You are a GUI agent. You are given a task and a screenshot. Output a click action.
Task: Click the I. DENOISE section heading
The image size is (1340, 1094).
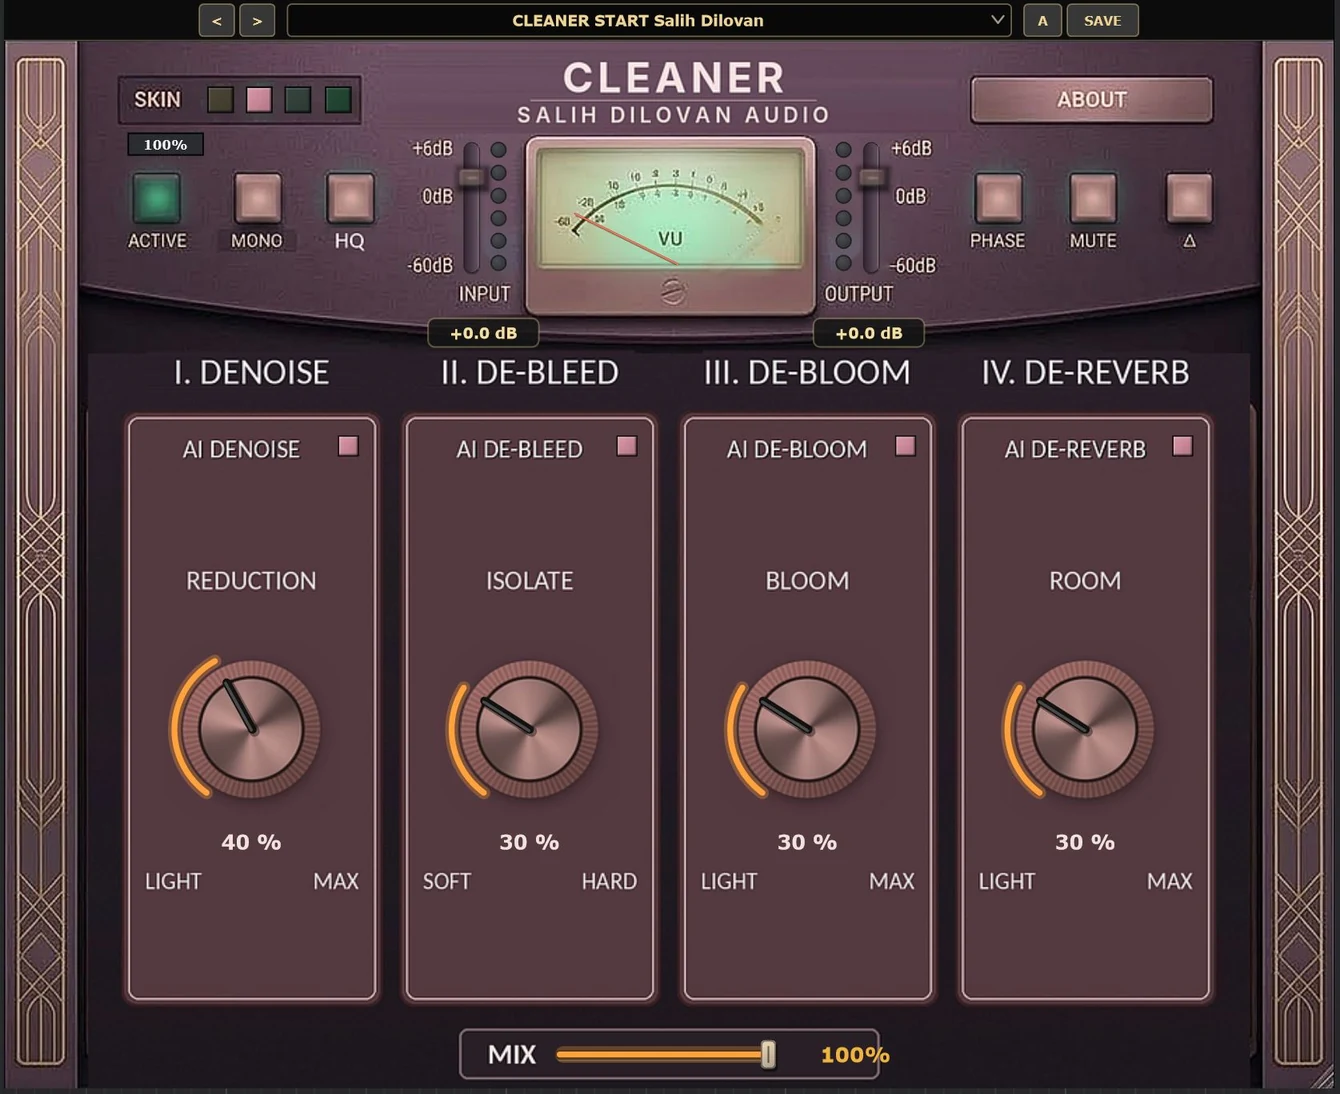(251, 373)
